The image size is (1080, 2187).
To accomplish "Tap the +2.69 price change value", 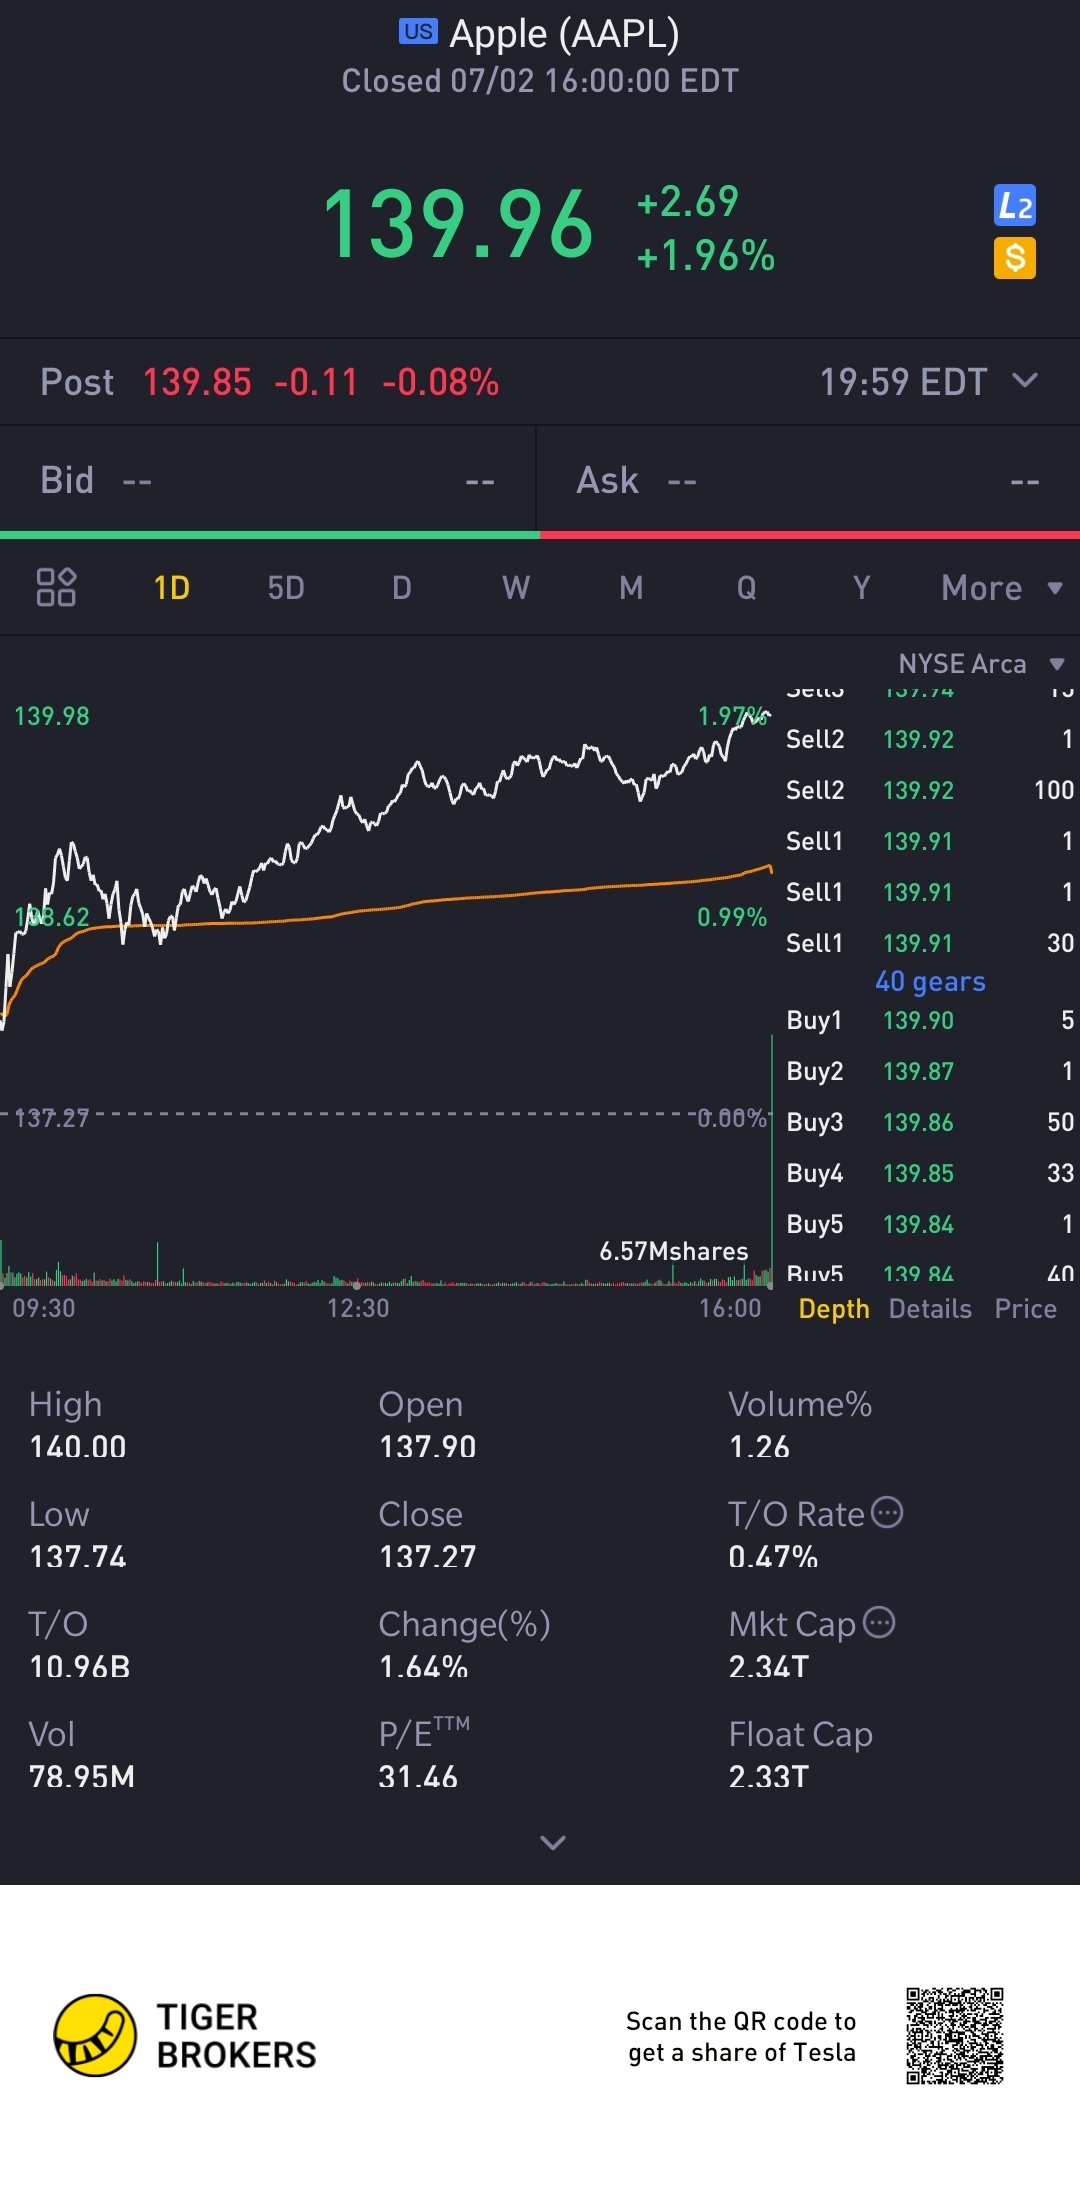I will pyautogui.click(x=688, y=202).
